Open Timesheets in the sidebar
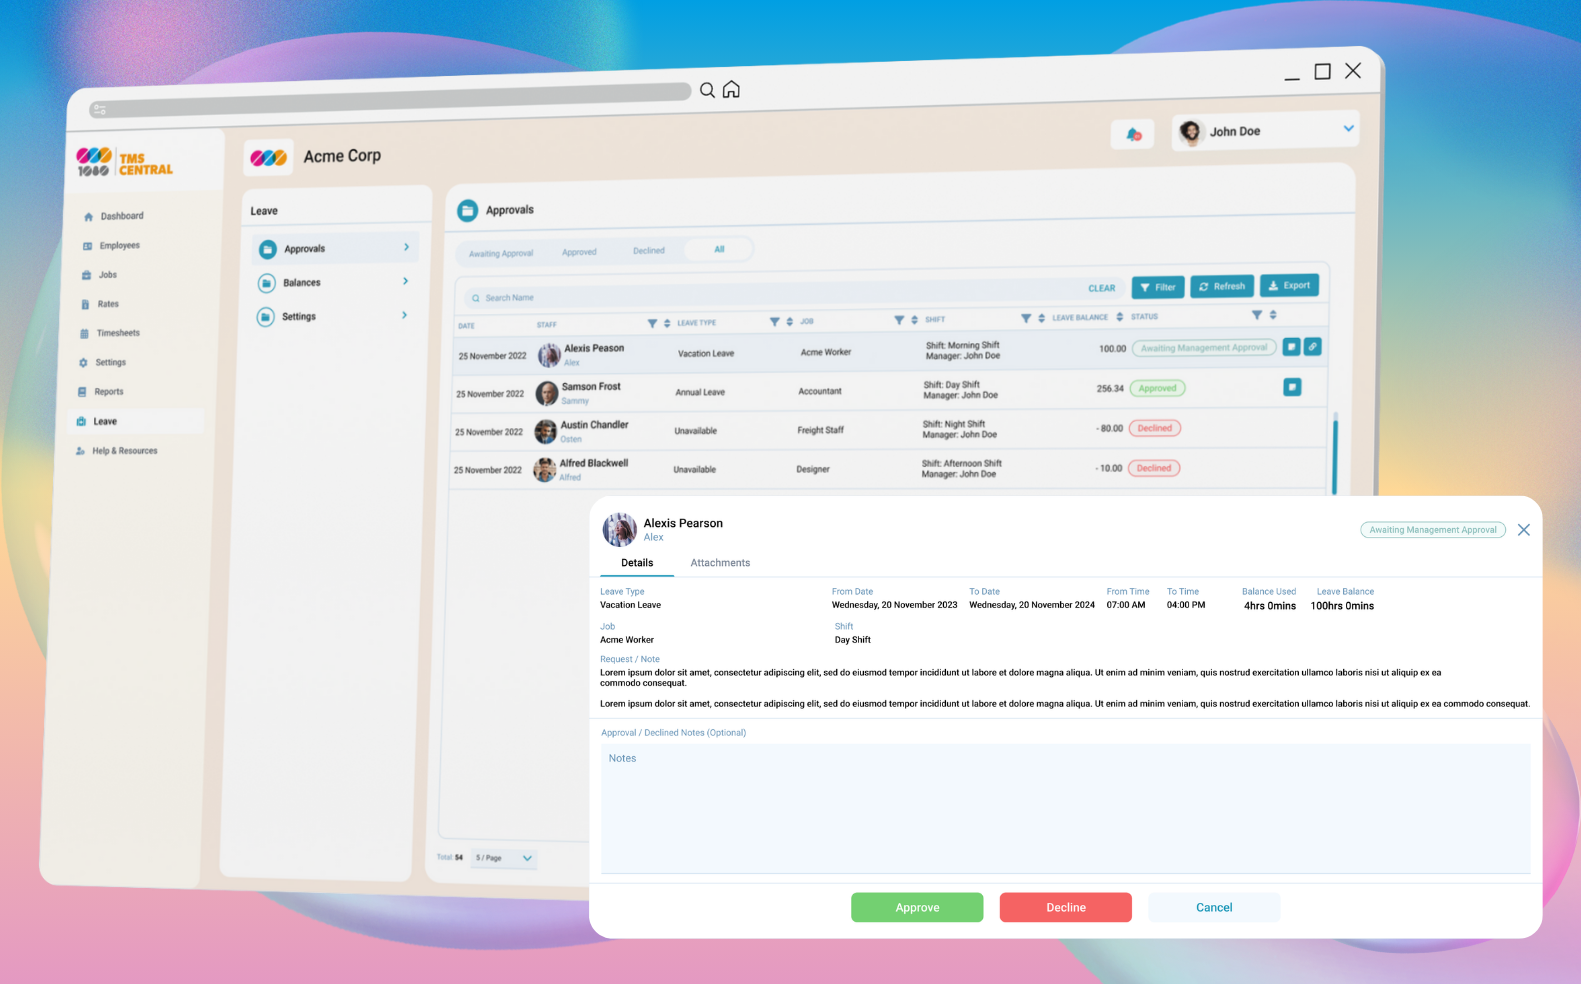1581x984 pixels. coord(117,333)
